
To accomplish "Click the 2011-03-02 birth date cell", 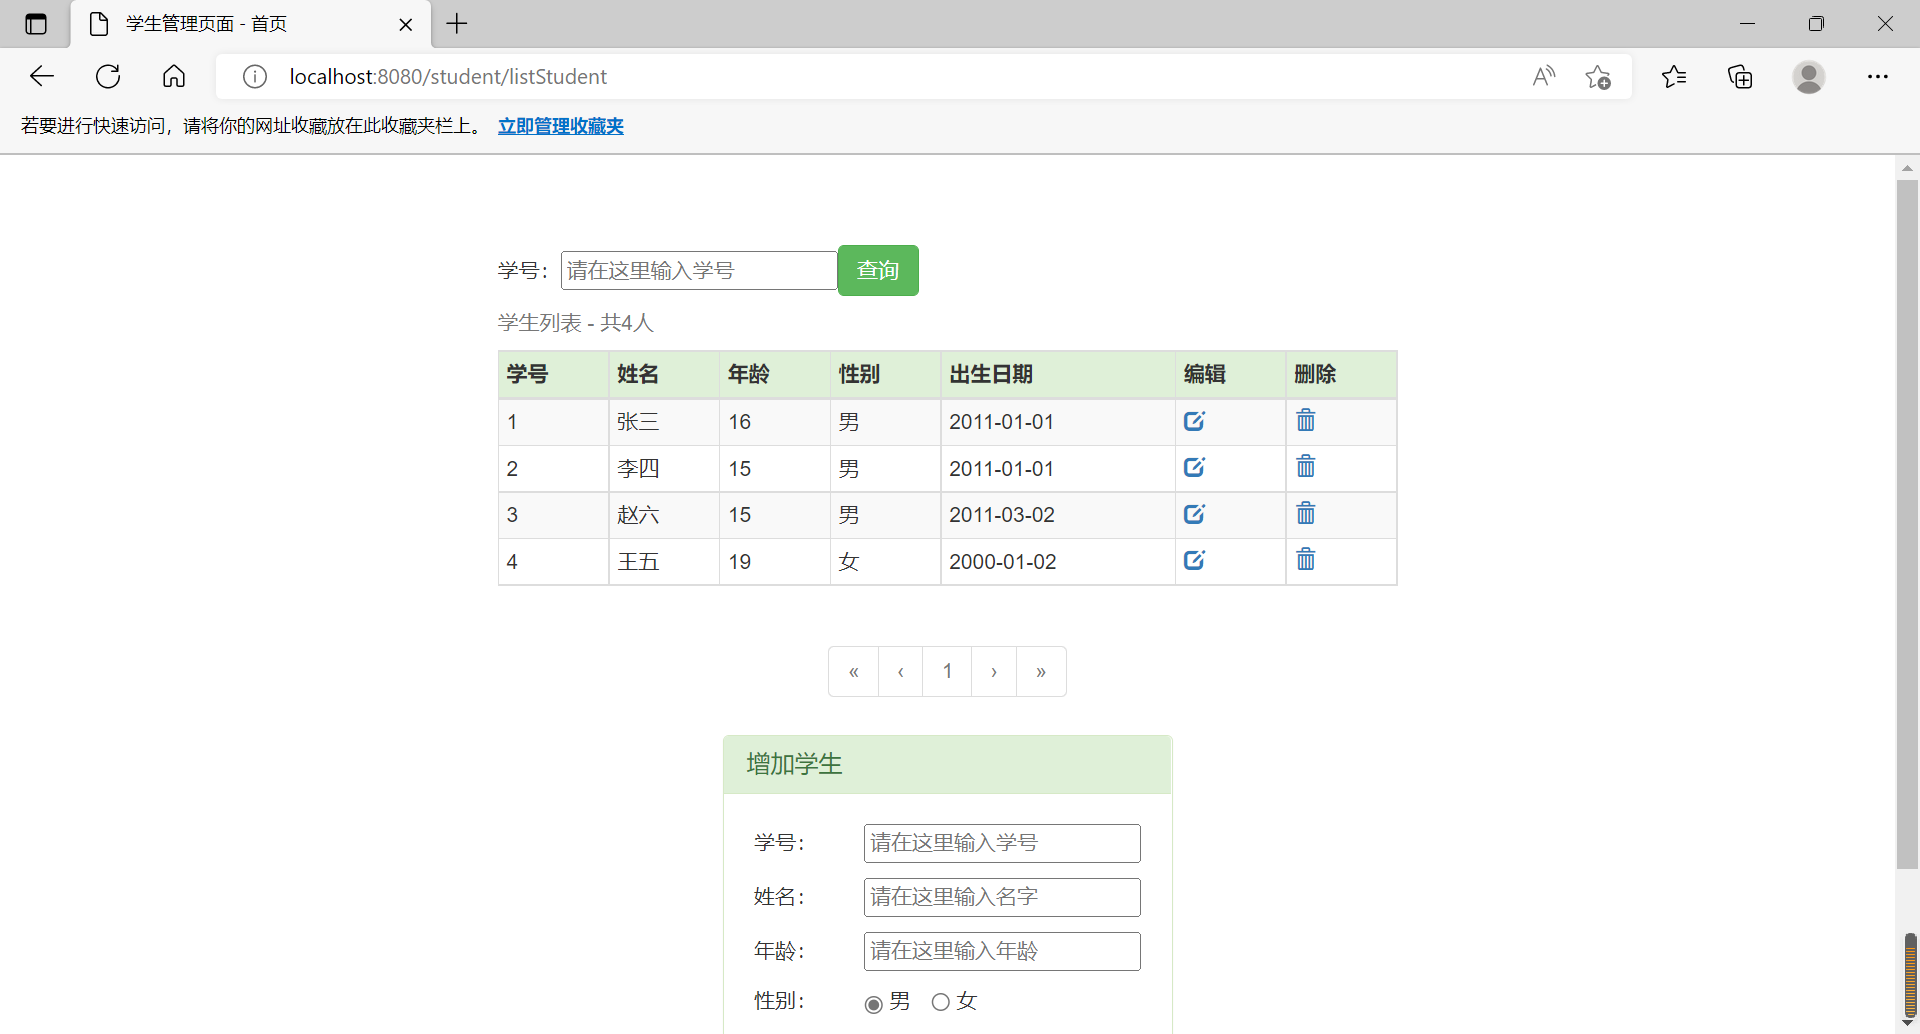I will (x=1058, y=515).
